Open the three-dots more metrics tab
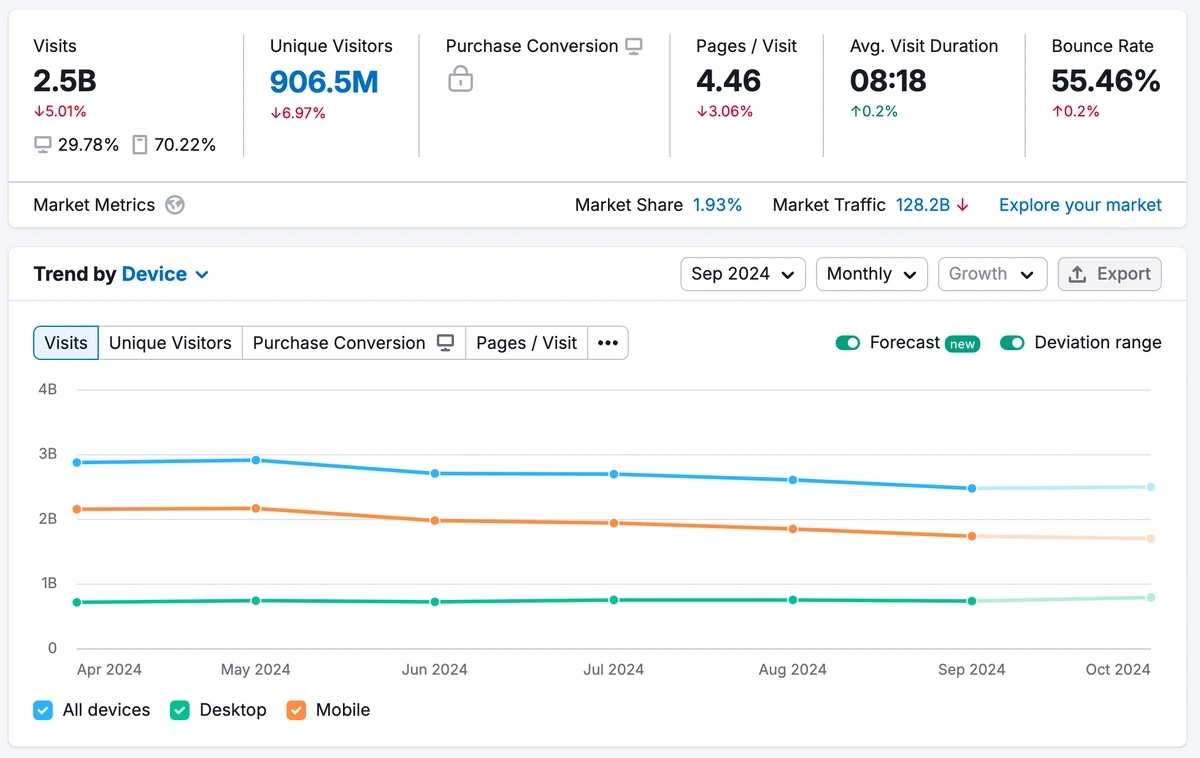 608,343
